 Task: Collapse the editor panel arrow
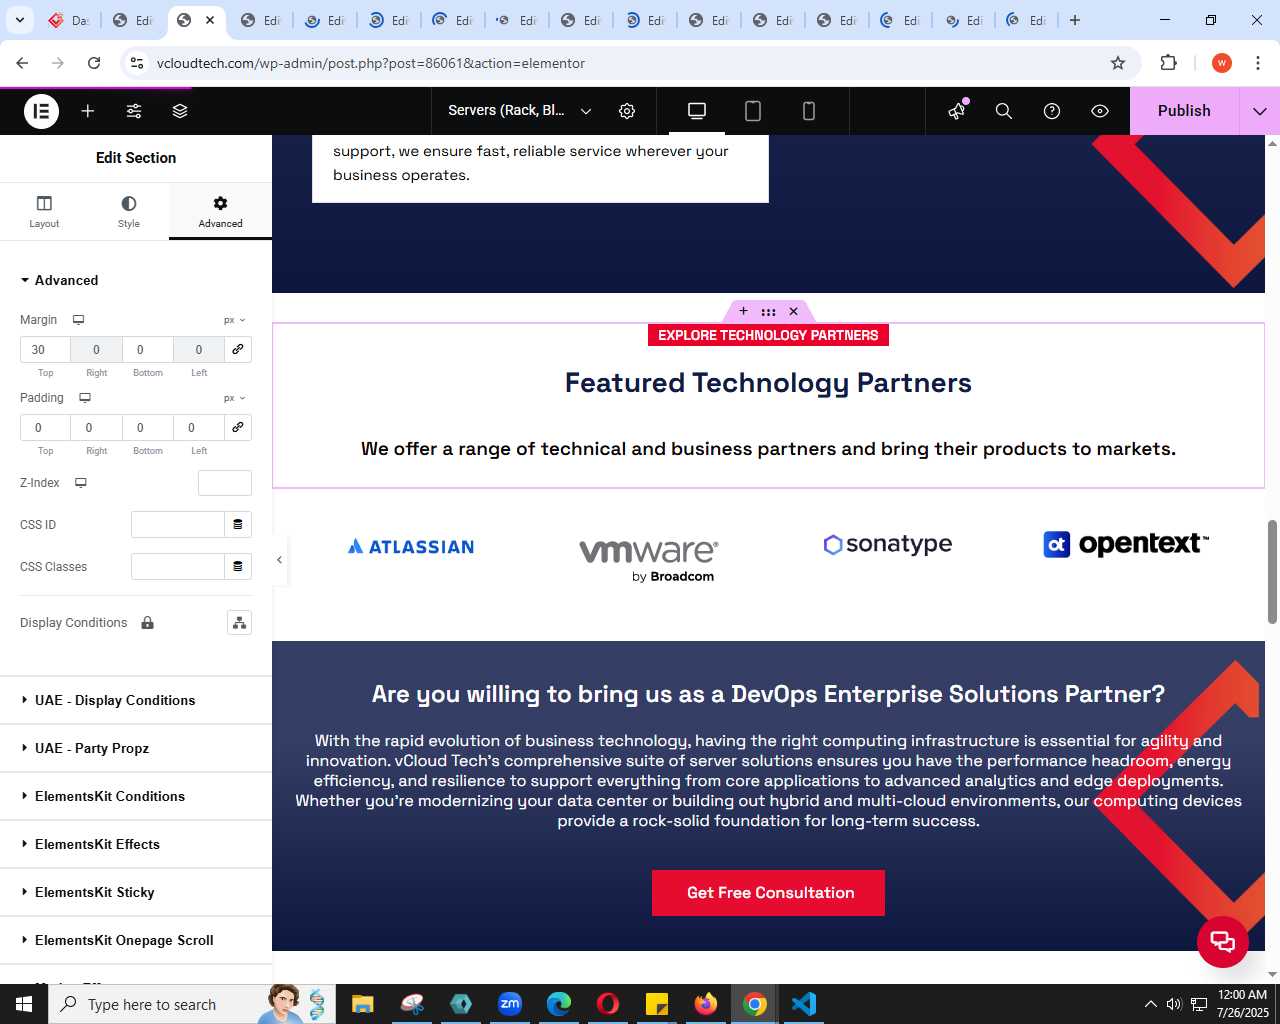[x=279, y=560]
